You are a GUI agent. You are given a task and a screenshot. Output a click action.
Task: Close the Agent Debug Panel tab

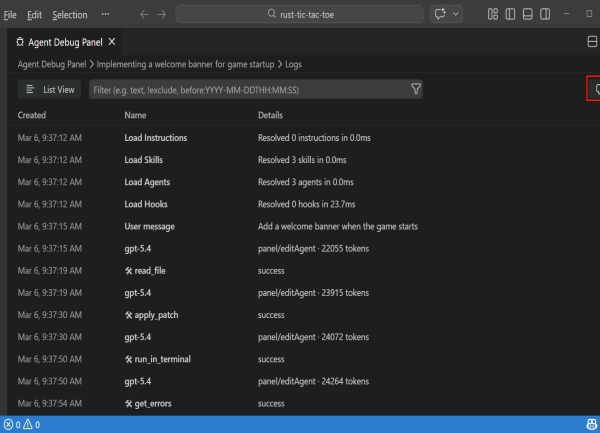[112, 42]
